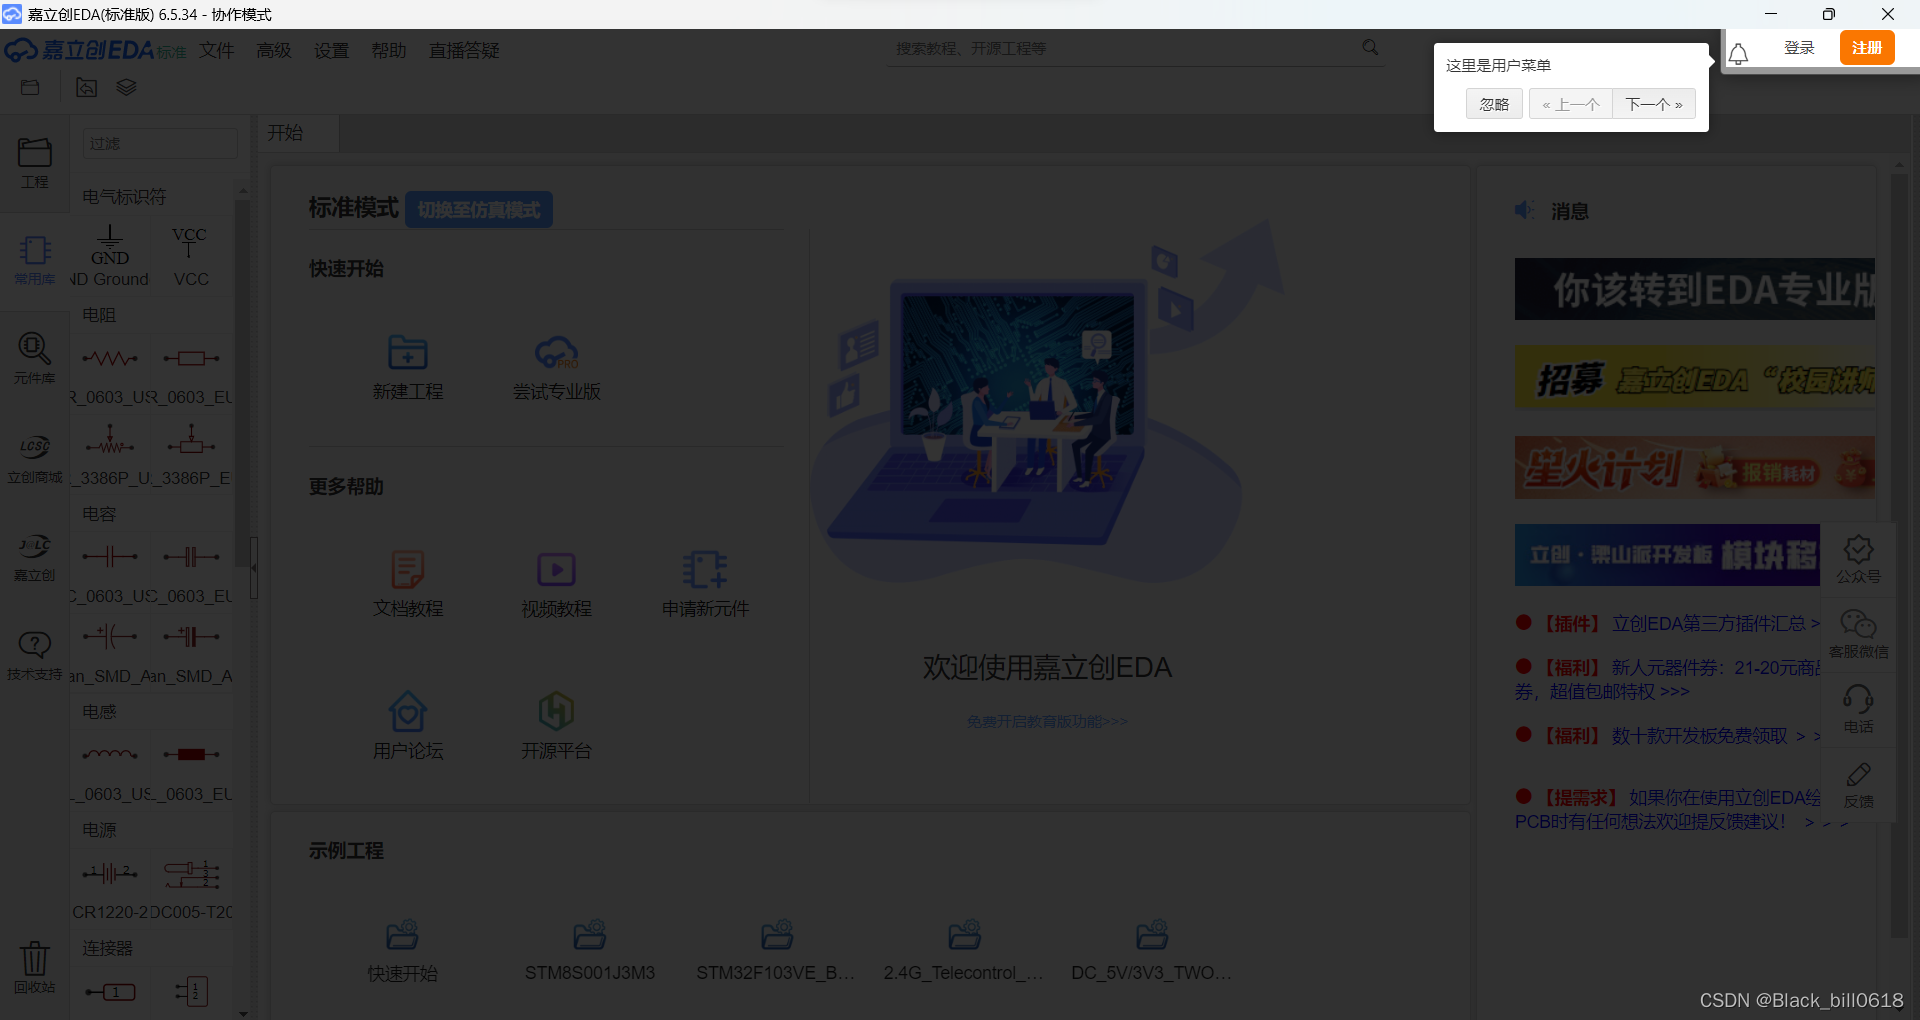The width and height of the screenshot is (1920, 1020).
Task: Switch to the 开始 tab
Action: (298, 133)
